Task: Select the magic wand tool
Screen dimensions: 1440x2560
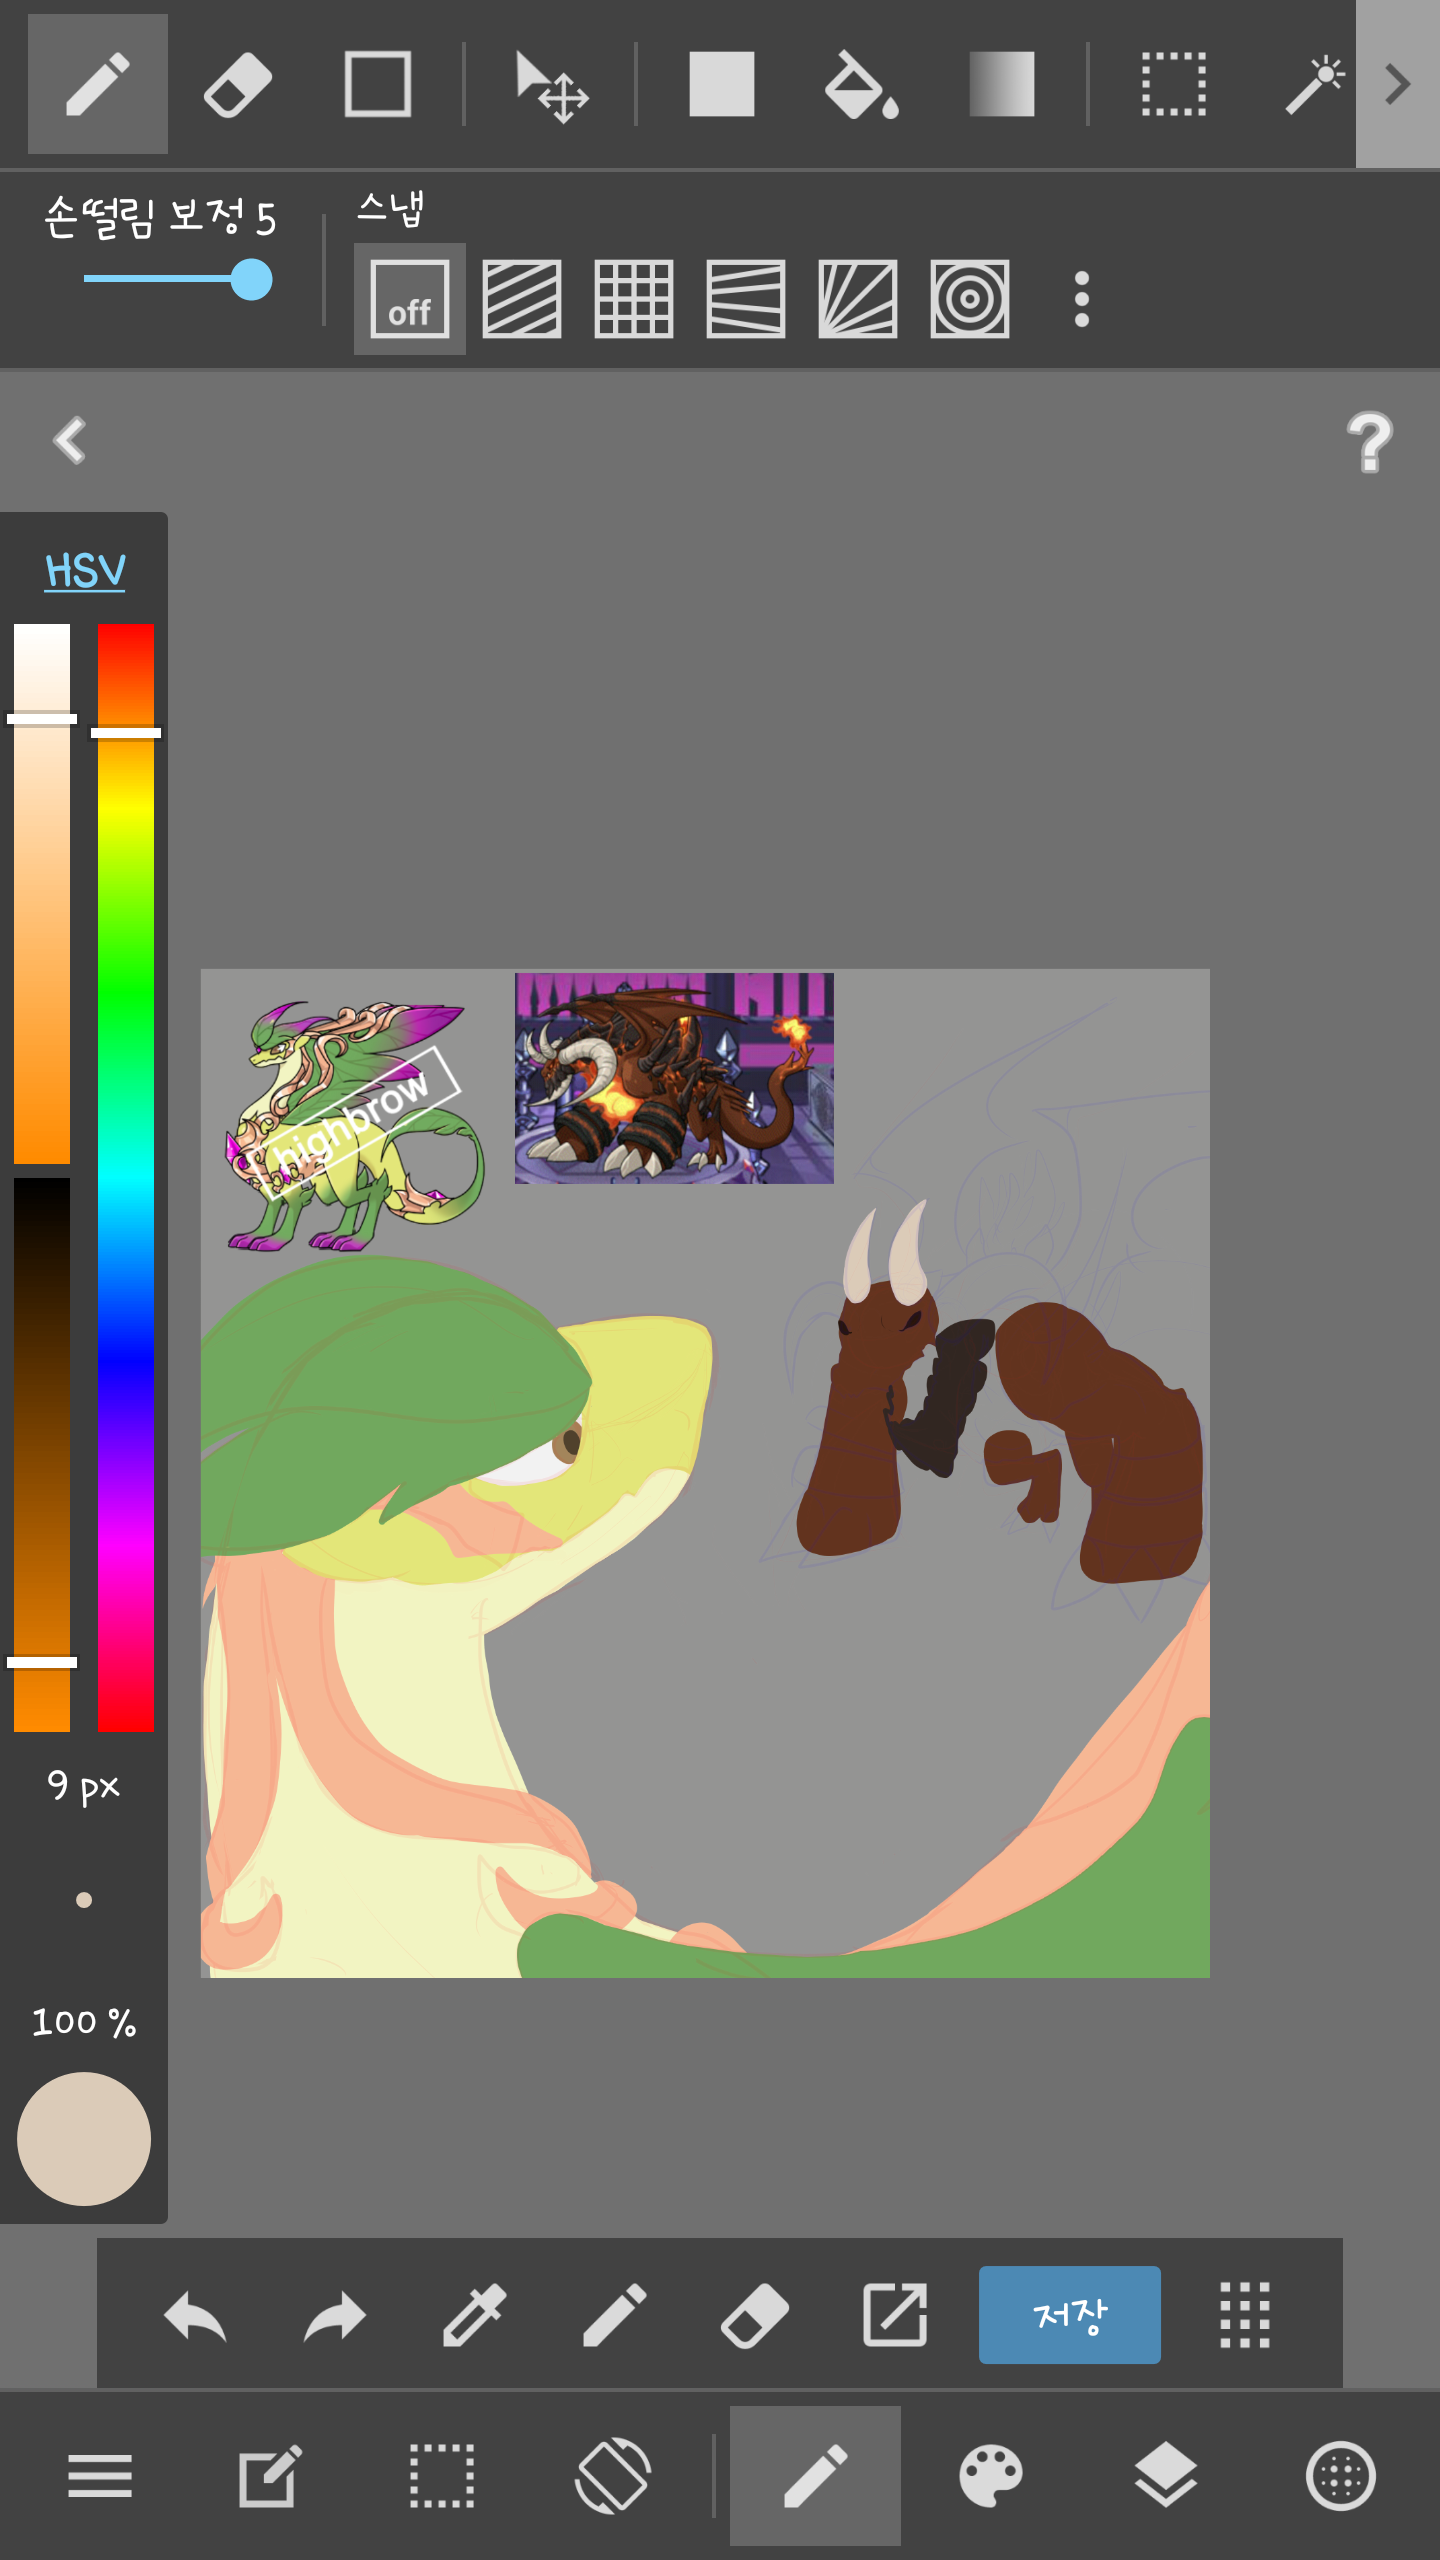Action: pos(1314,84)
